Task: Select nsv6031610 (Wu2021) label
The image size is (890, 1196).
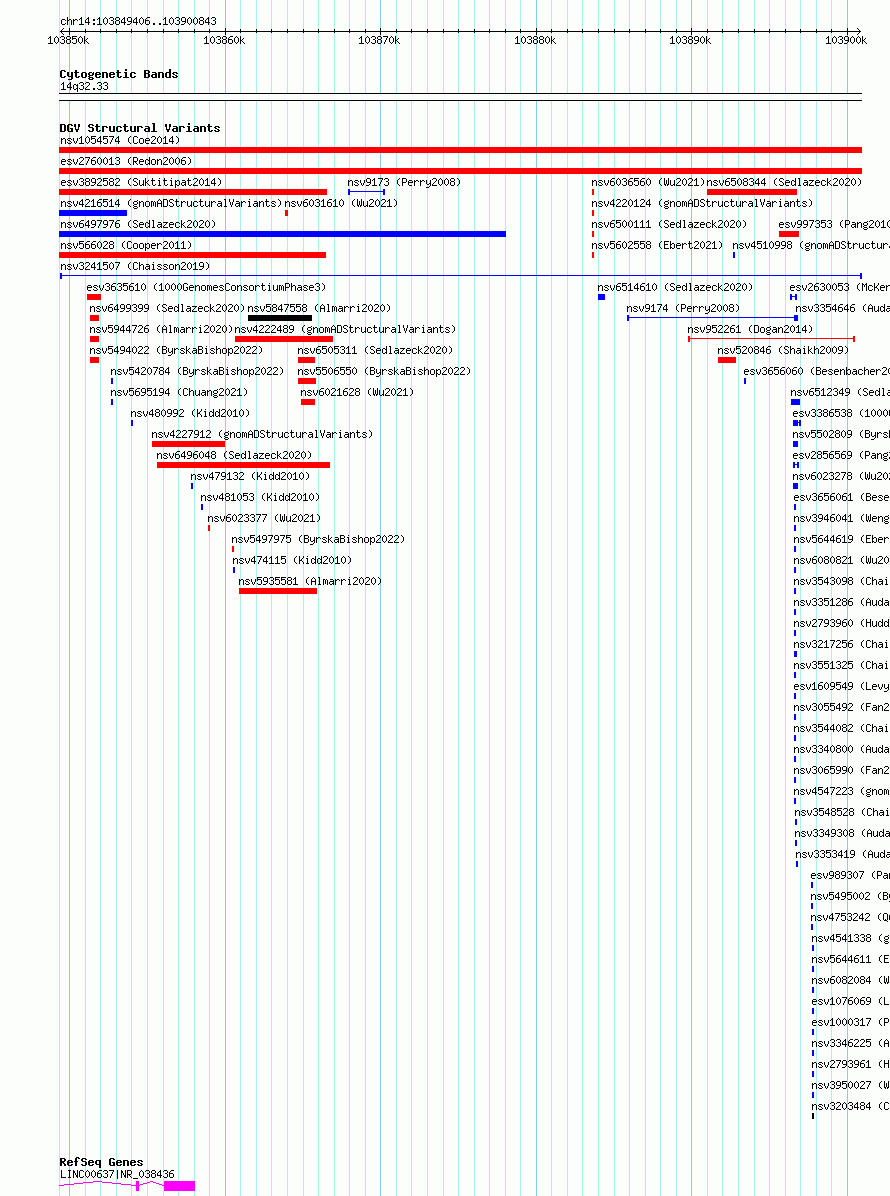Action: (341, 203)
